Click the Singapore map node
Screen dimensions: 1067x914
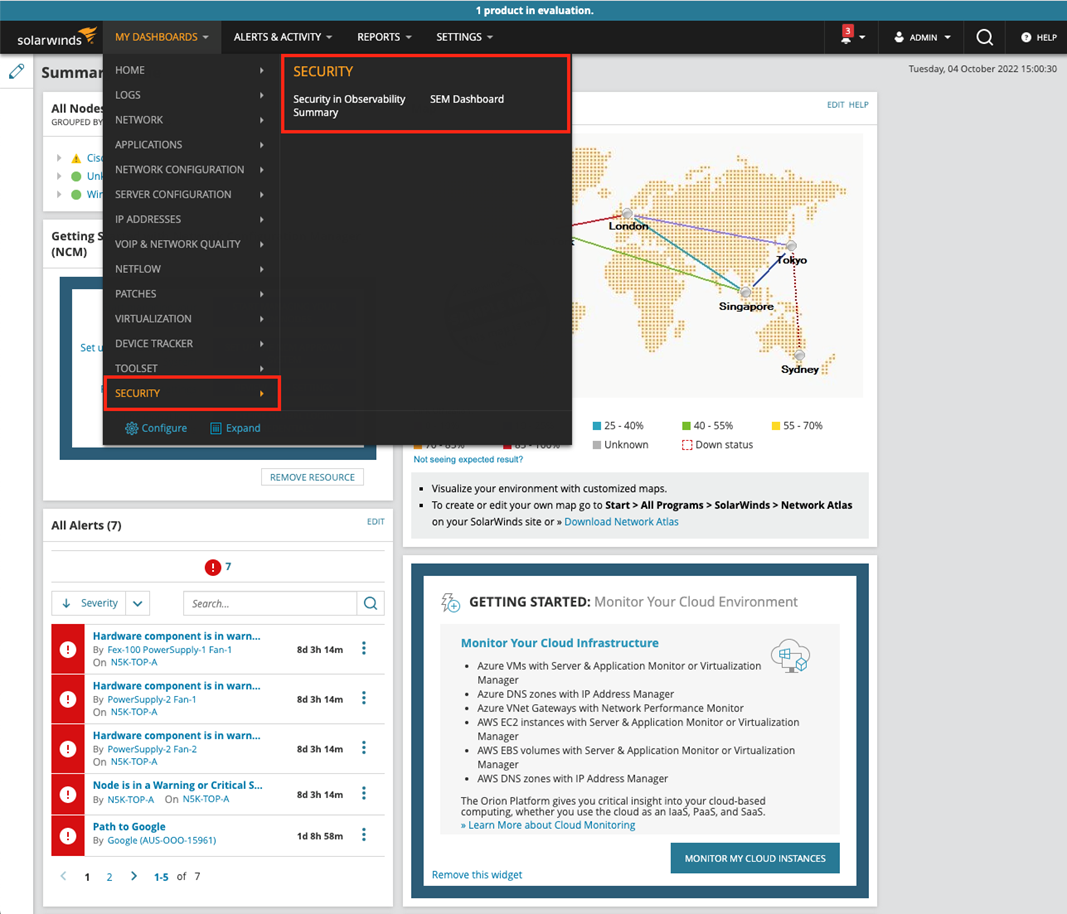coord(746,292)
